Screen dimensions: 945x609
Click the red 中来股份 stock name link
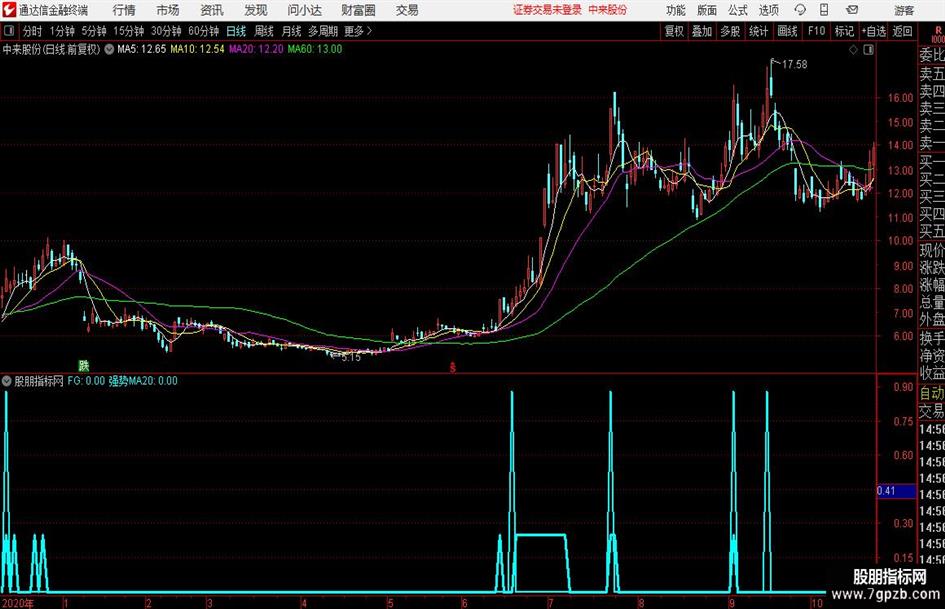tap(608, 10)
